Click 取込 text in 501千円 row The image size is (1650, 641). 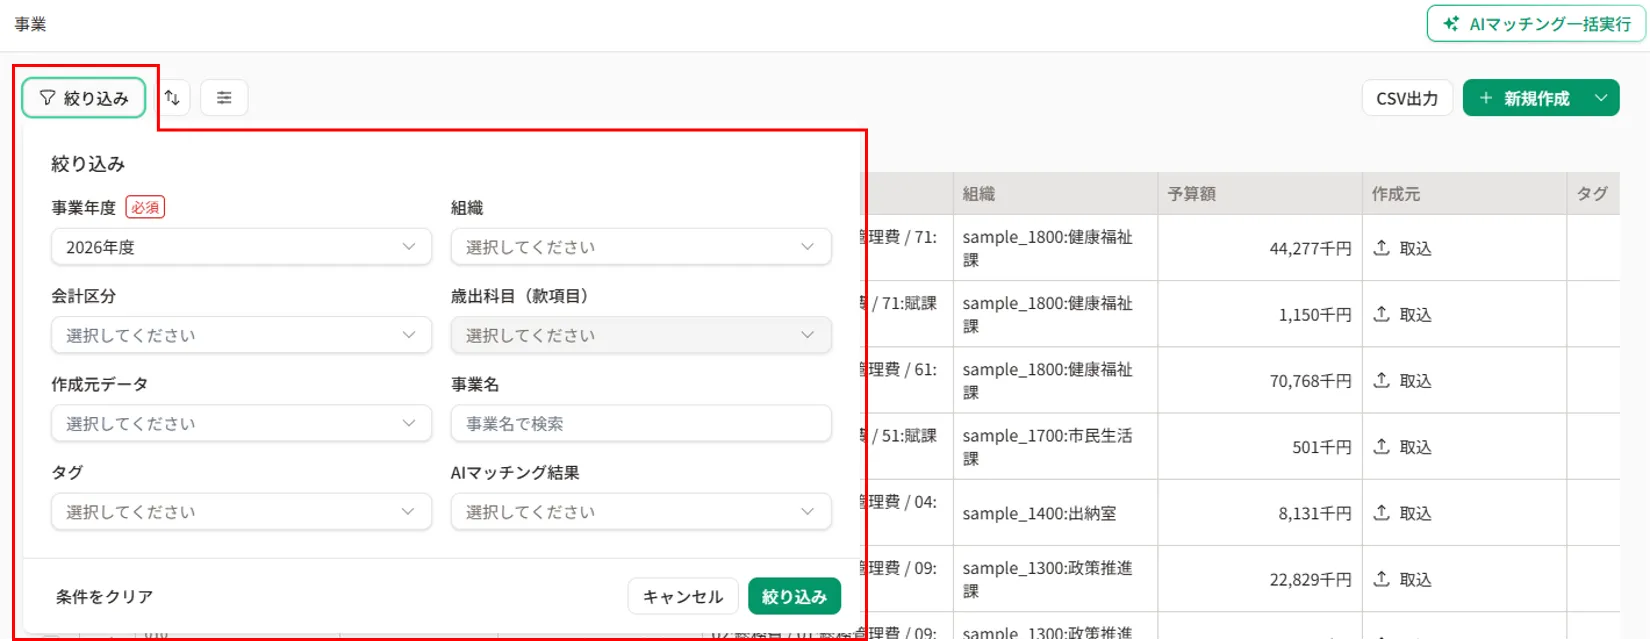point(1415,447)
